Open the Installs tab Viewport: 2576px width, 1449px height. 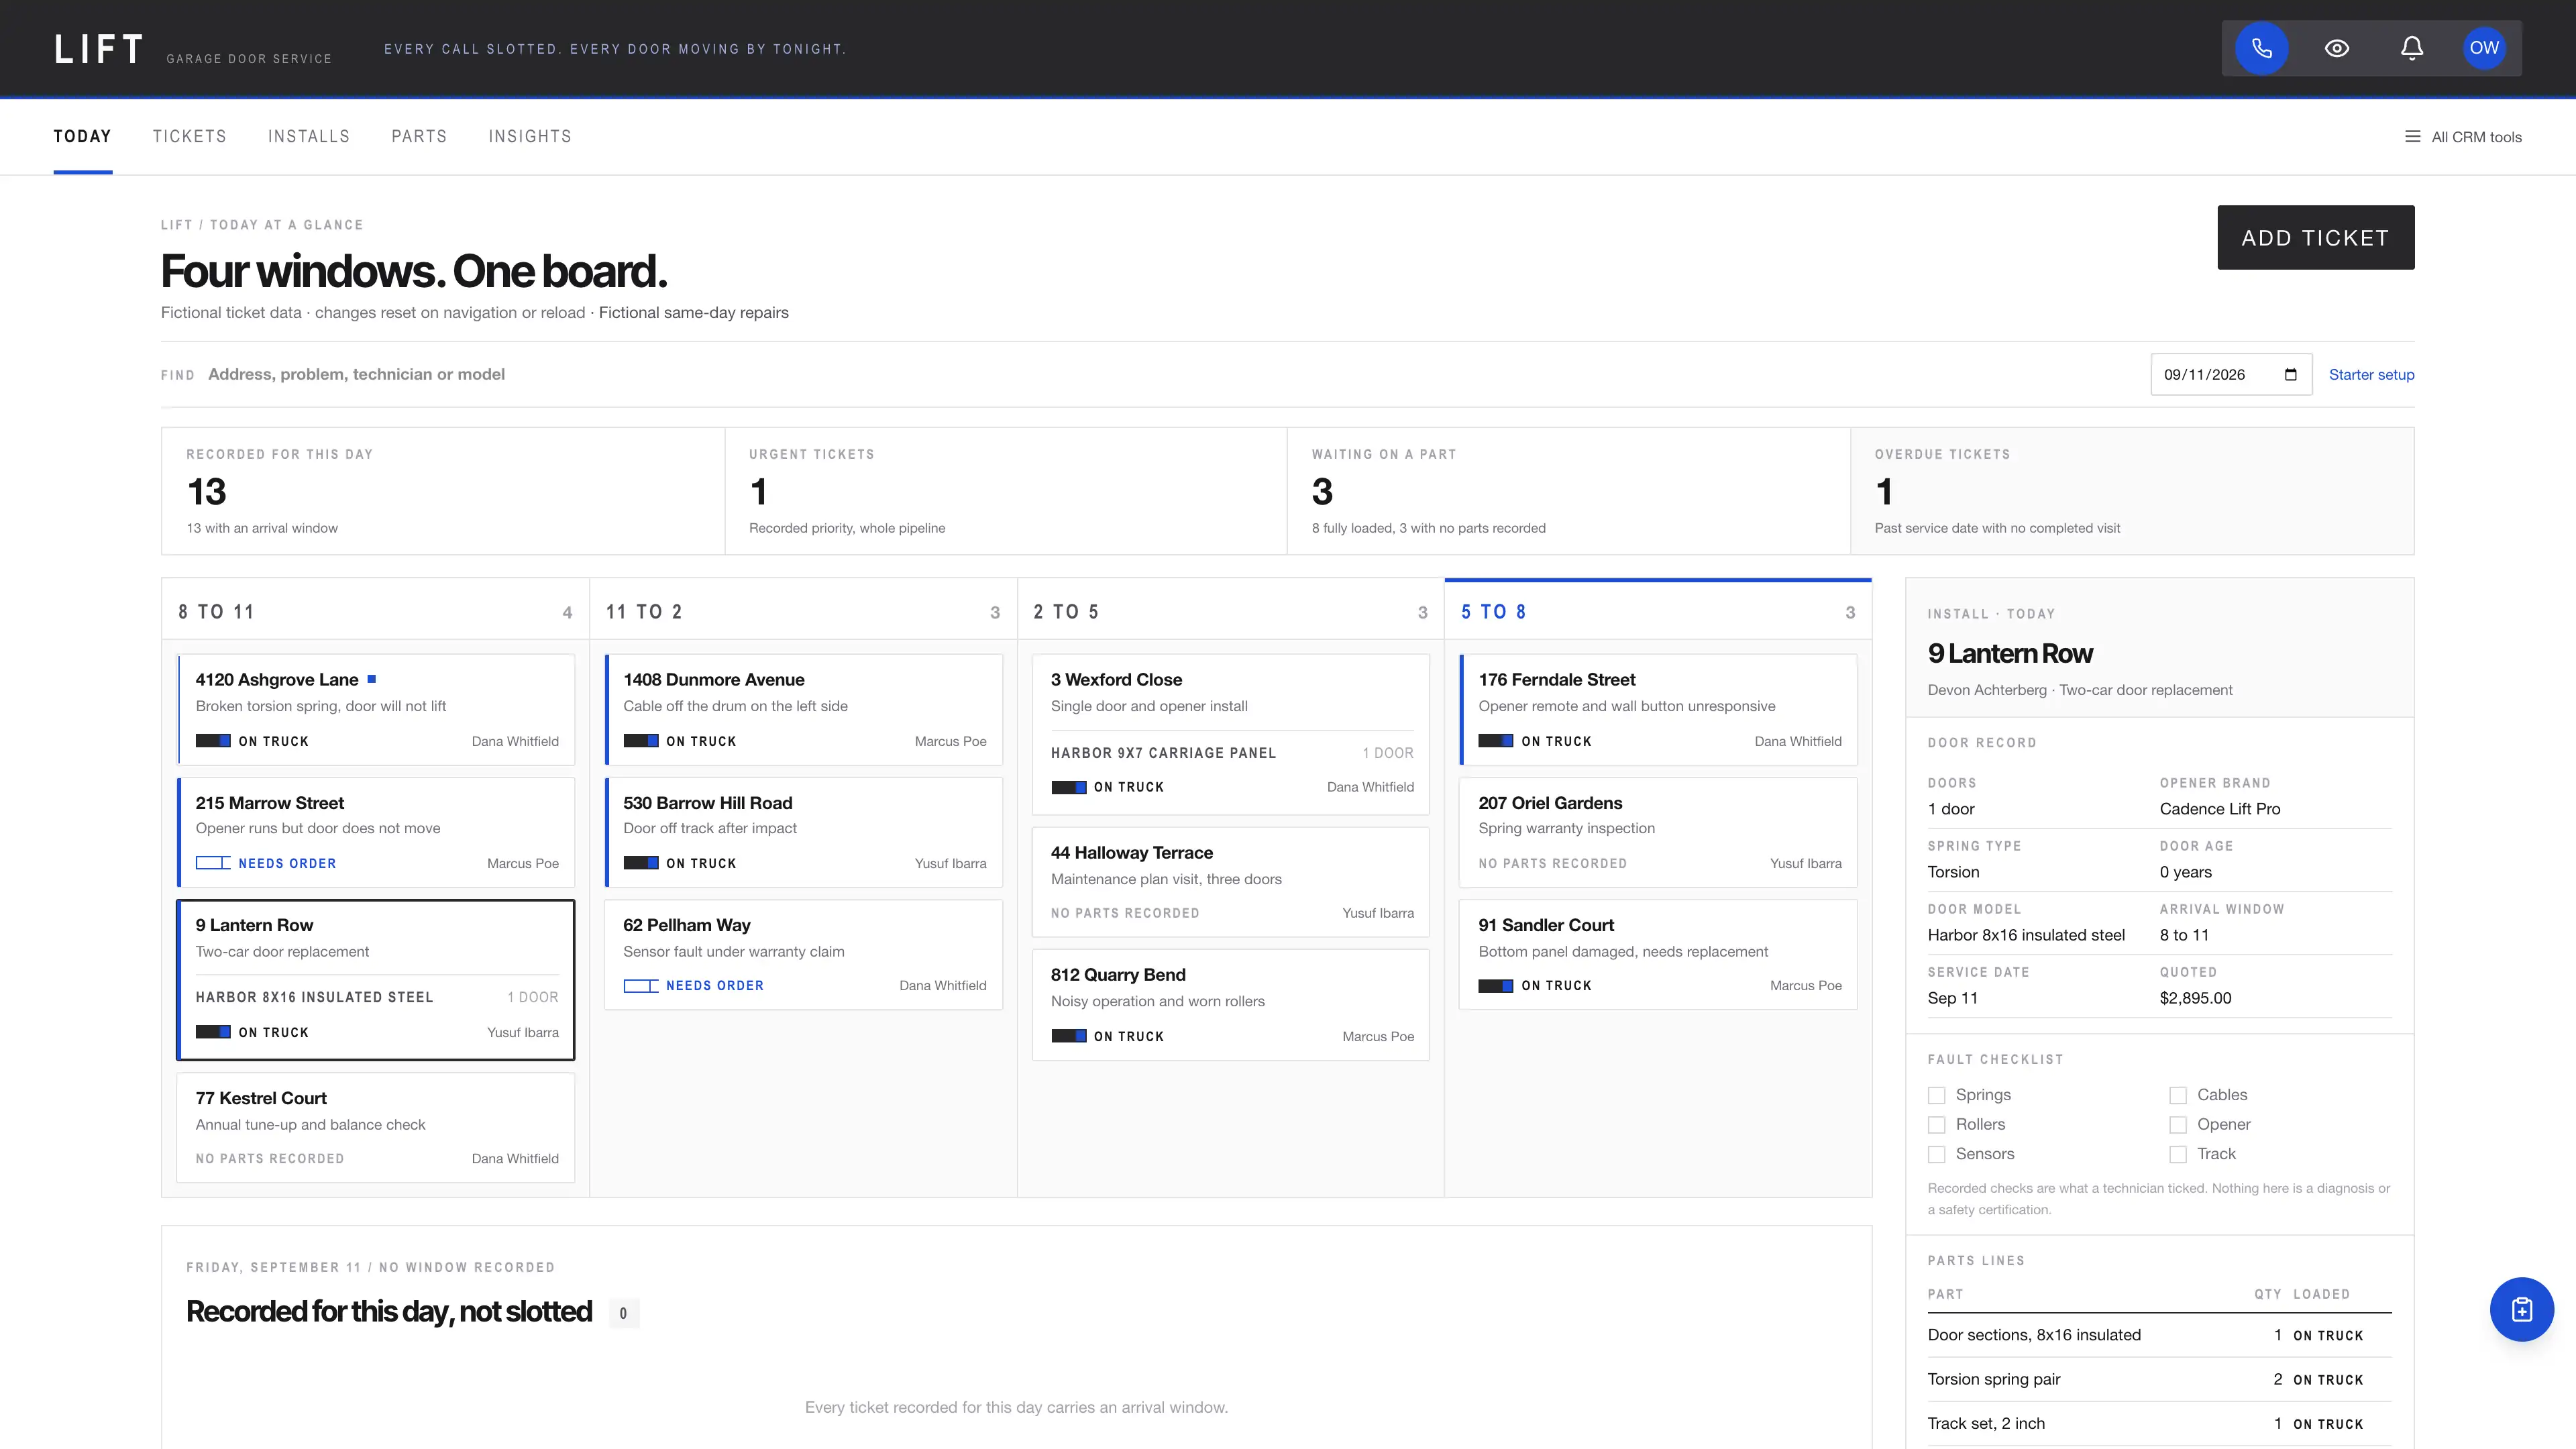(x=309, y=136)
